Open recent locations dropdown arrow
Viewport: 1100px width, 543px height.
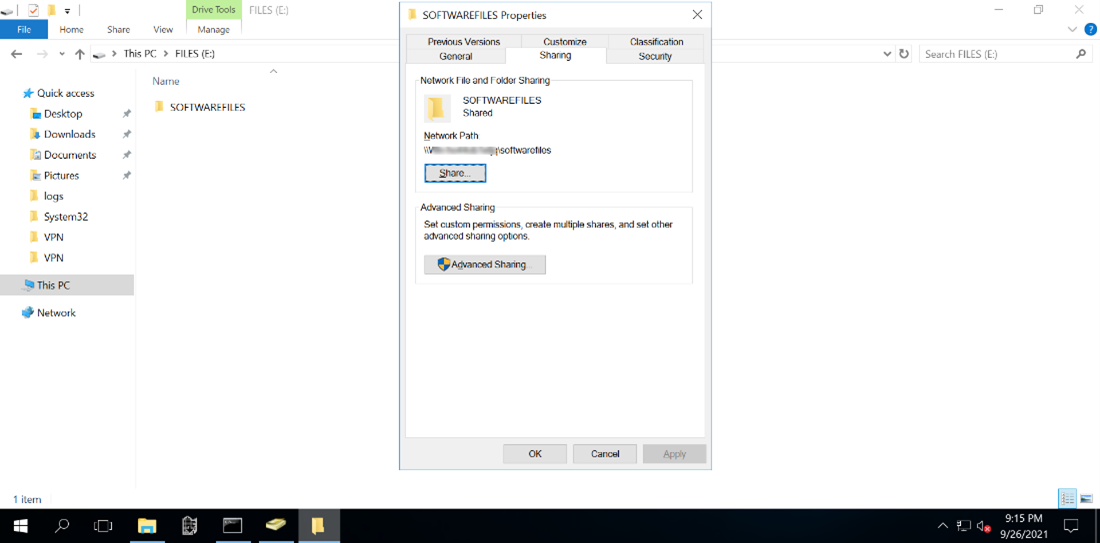(62, 54)
